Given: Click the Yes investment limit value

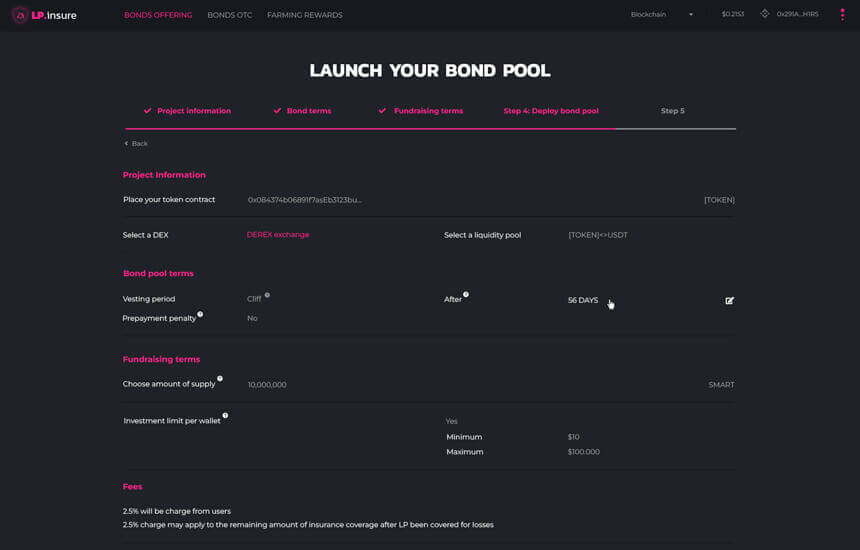Looking at the screenshot, I should pyautogui.click(x=451, y=421).
